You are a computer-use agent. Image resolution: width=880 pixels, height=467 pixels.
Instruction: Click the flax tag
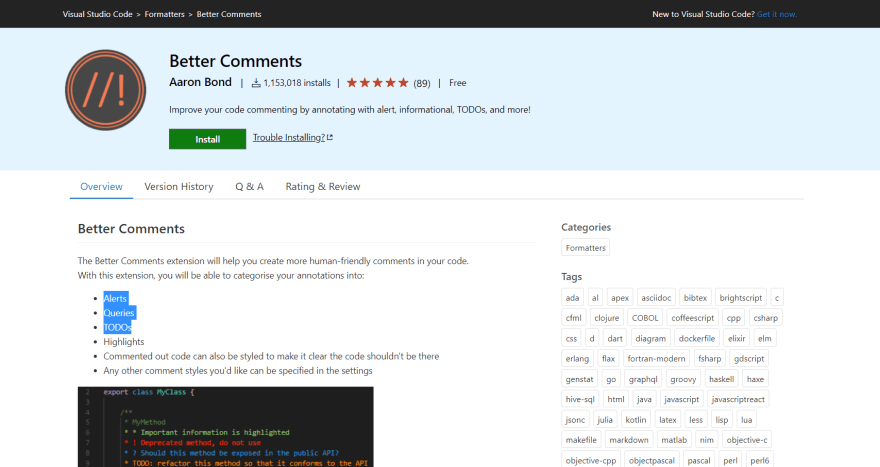[x=608, y=359]
